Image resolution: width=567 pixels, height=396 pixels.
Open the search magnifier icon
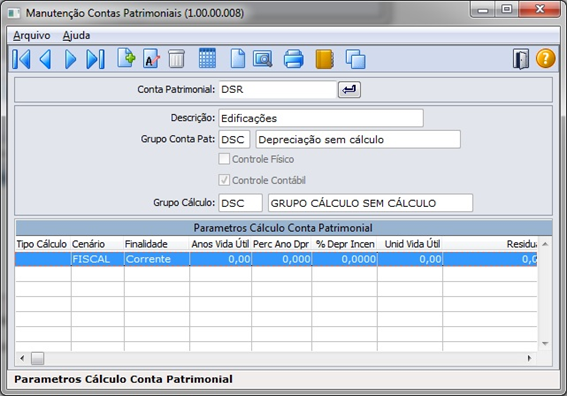coord(263,59)
